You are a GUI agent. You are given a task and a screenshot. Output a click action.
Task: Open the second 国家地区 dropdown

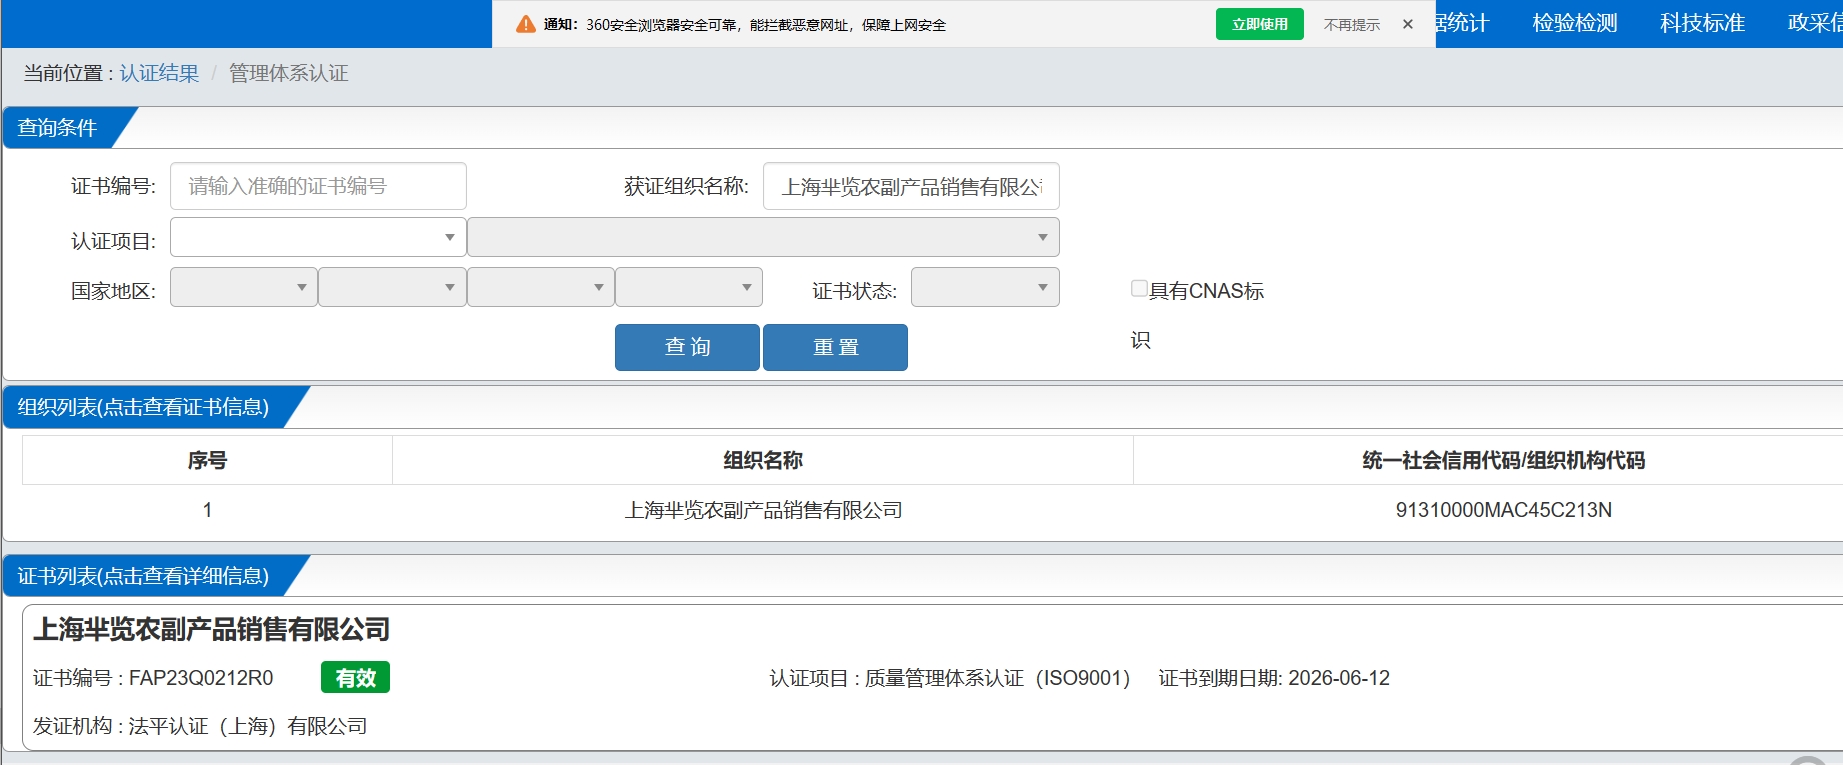pos(392,287)
